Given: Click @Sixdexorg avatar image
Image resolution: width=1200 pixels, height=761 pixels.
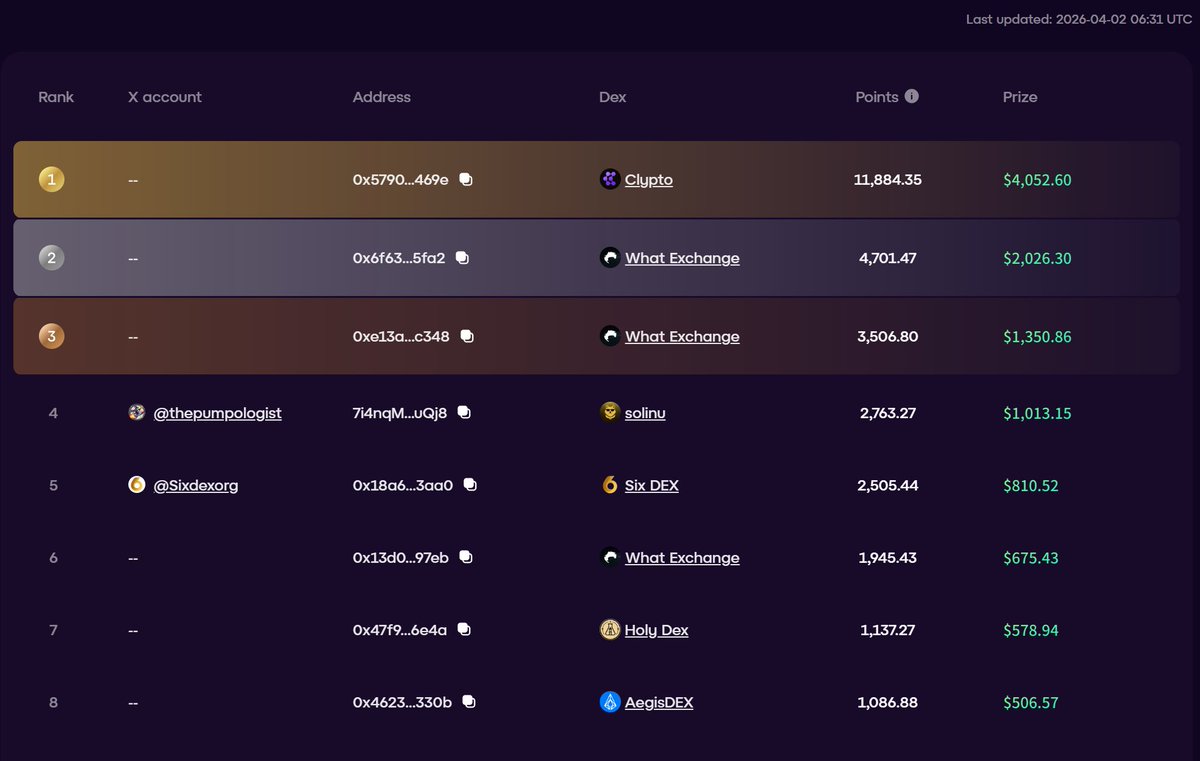Looking at the screenshot, I should pyautogui.click(x=137, y=485).
